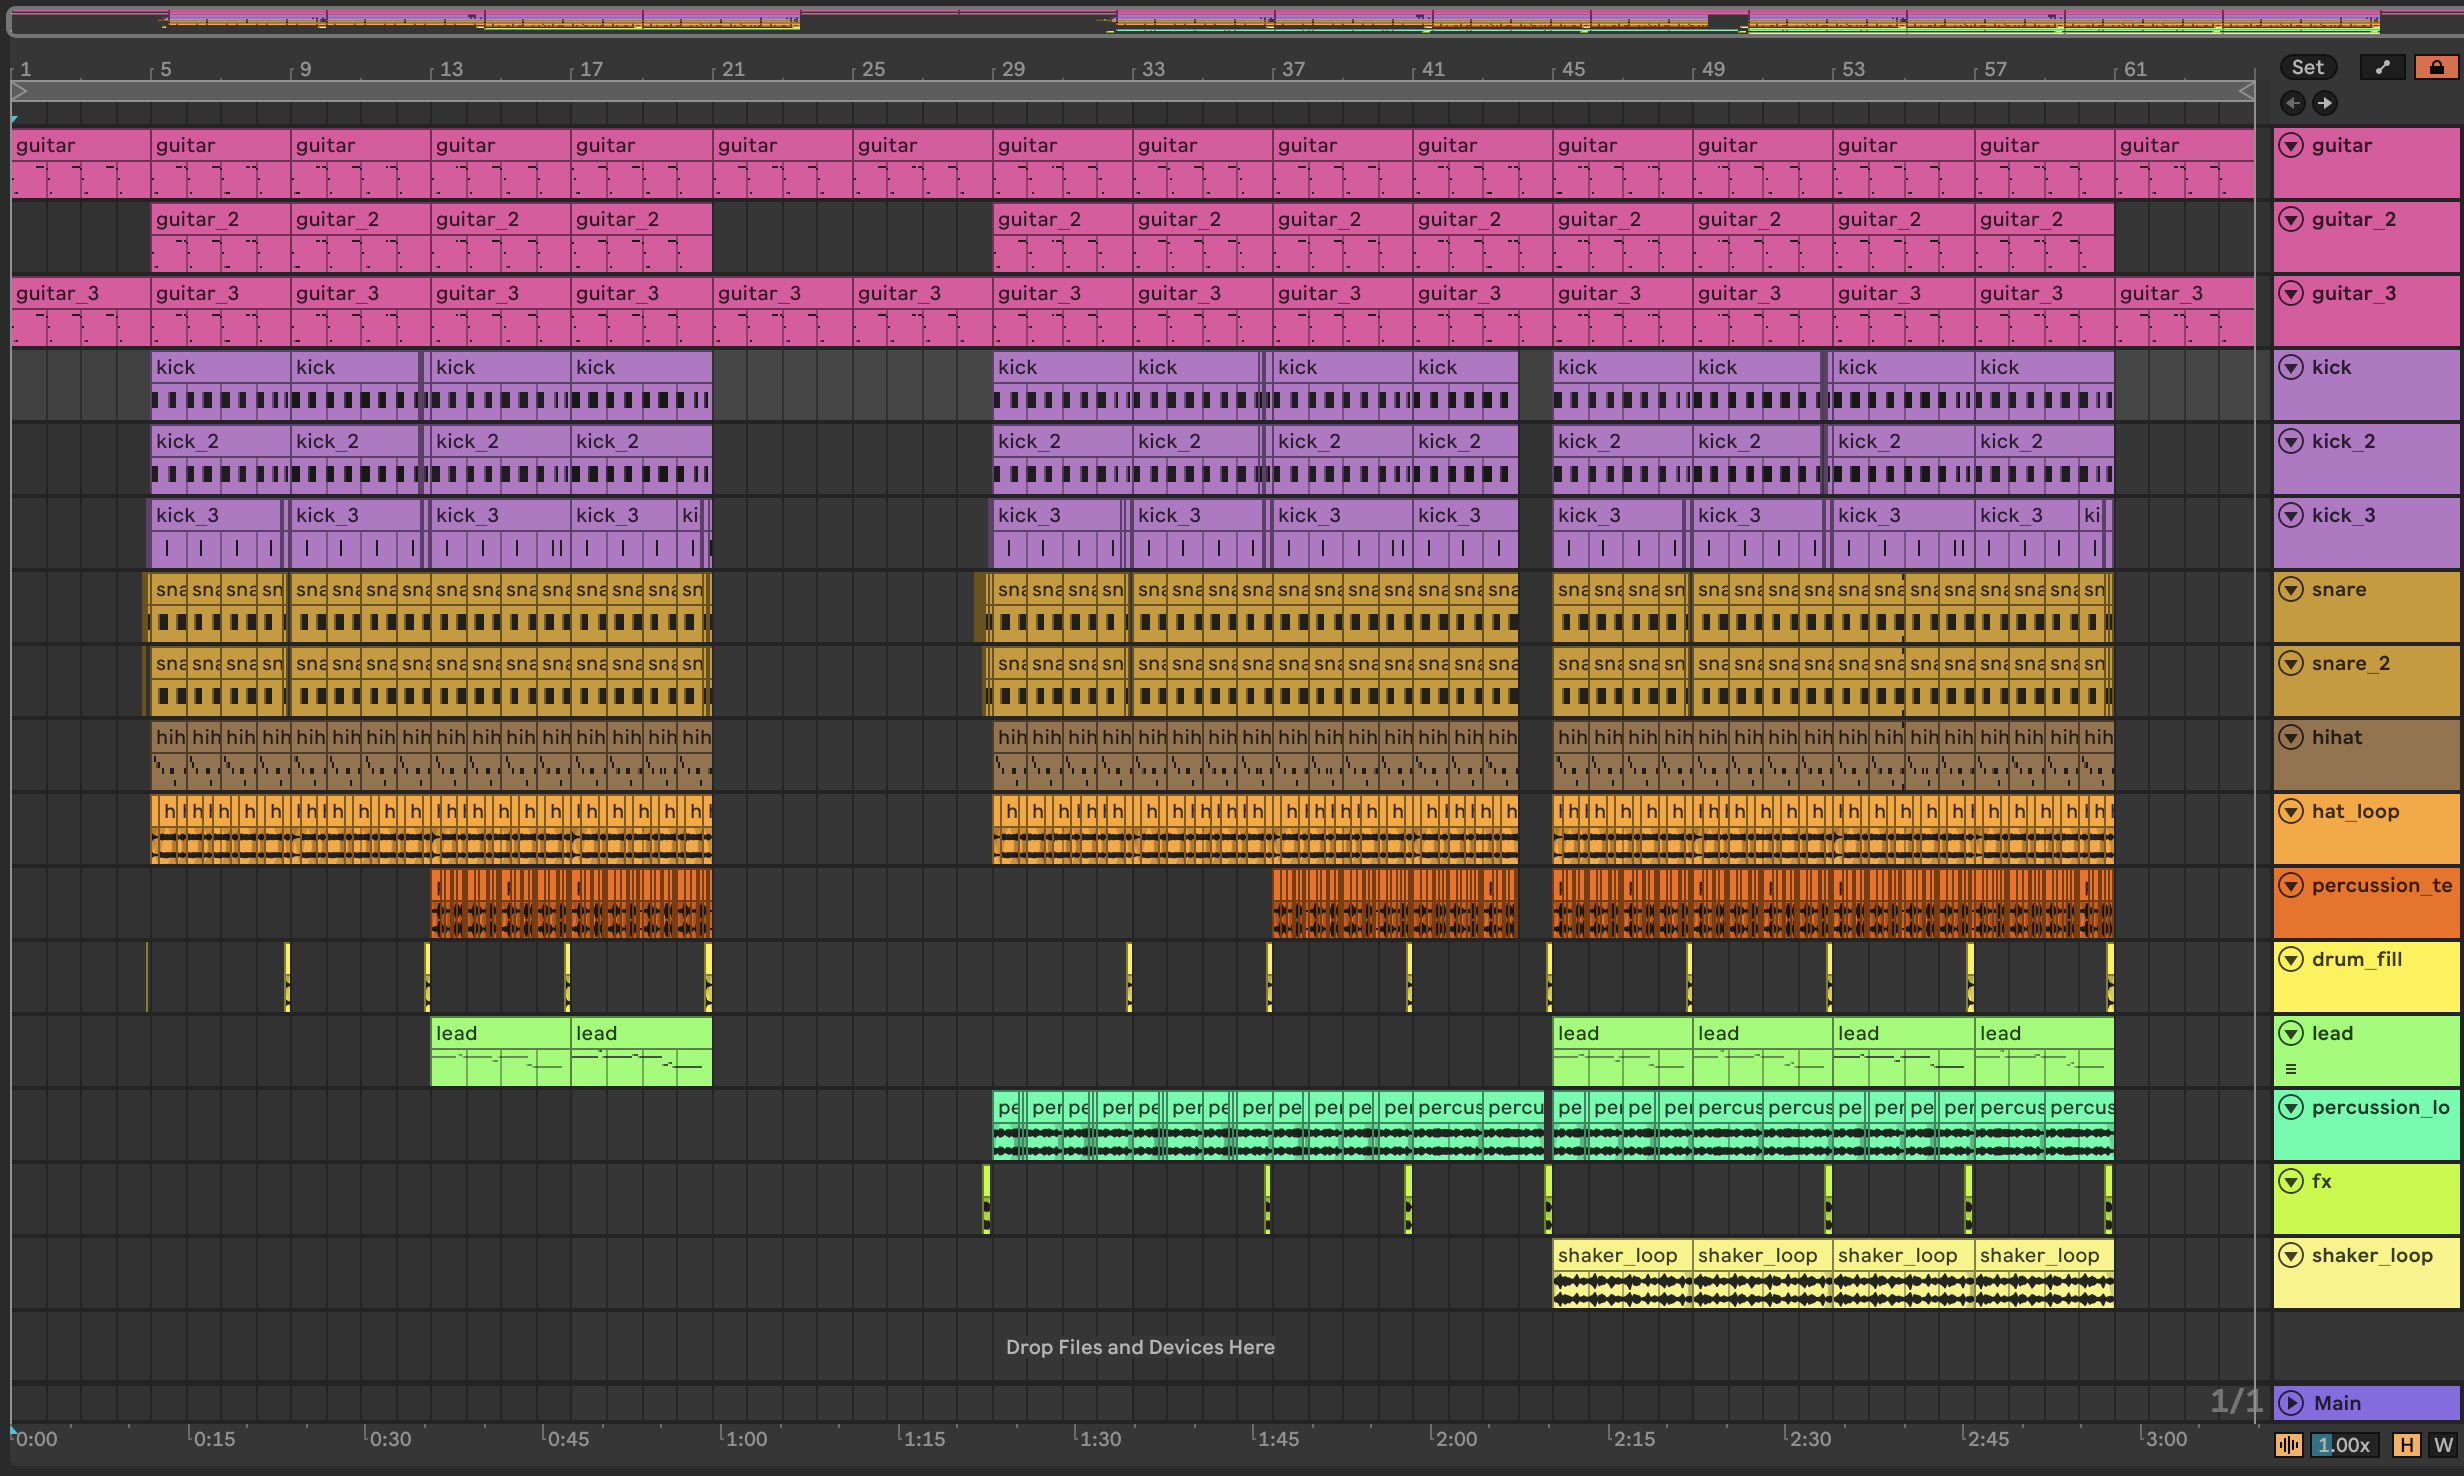
Task: Fold the drum_fill track arrow
Action: [2291, 960]
